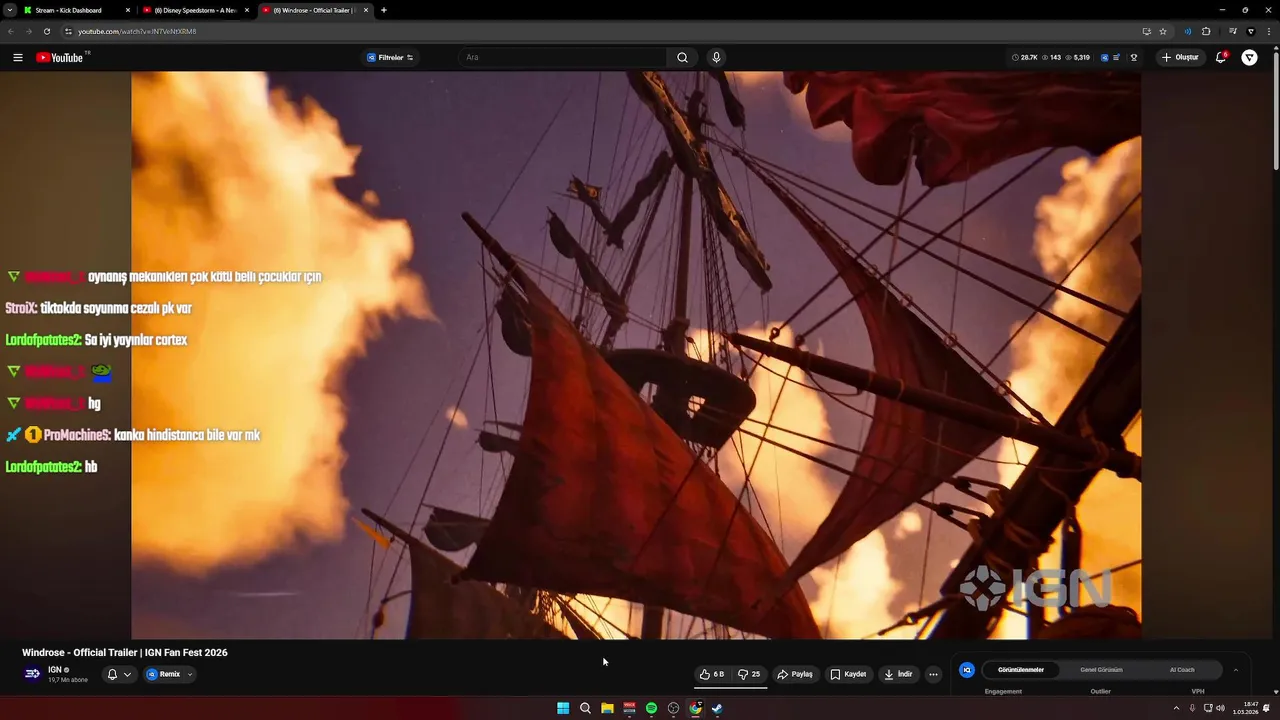Open Spotify from taskbar
This screenshot has width=1280, height=720.
(651, 708)
